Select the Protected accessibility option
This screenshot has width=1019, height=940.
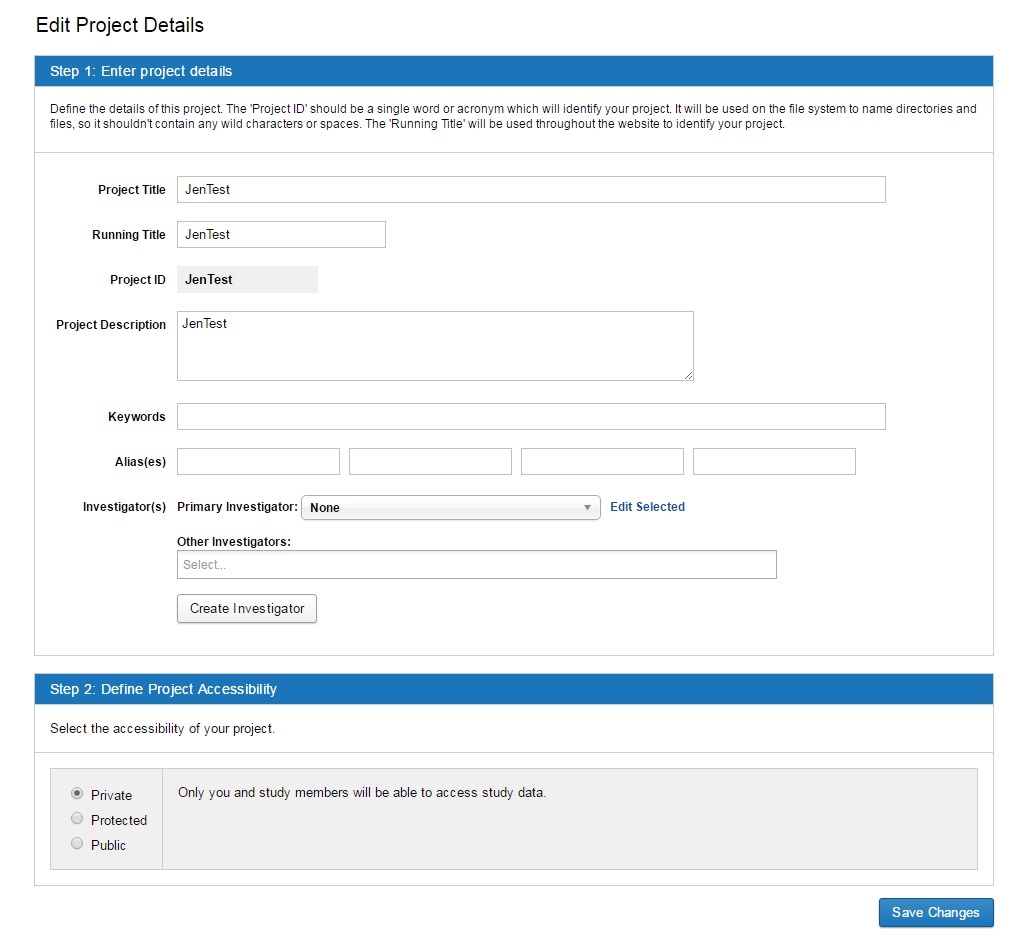point(77,818)
